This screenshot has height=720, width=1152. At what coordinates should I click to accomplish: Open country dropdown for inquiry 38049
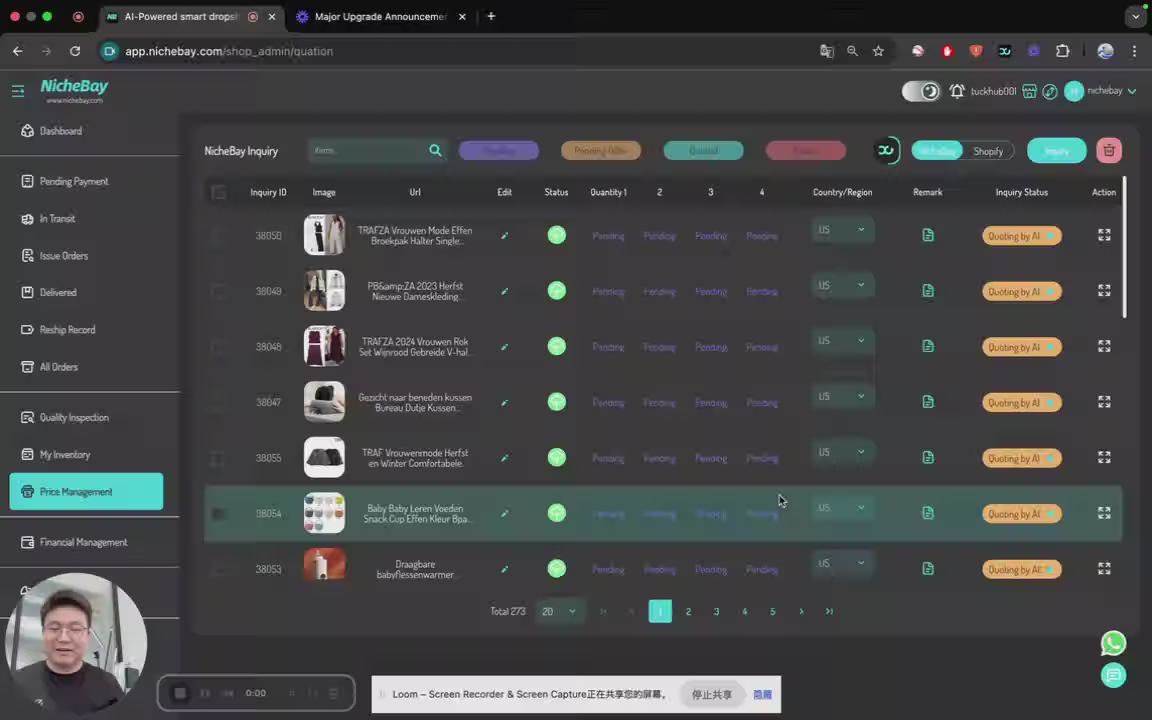(842, 285)
